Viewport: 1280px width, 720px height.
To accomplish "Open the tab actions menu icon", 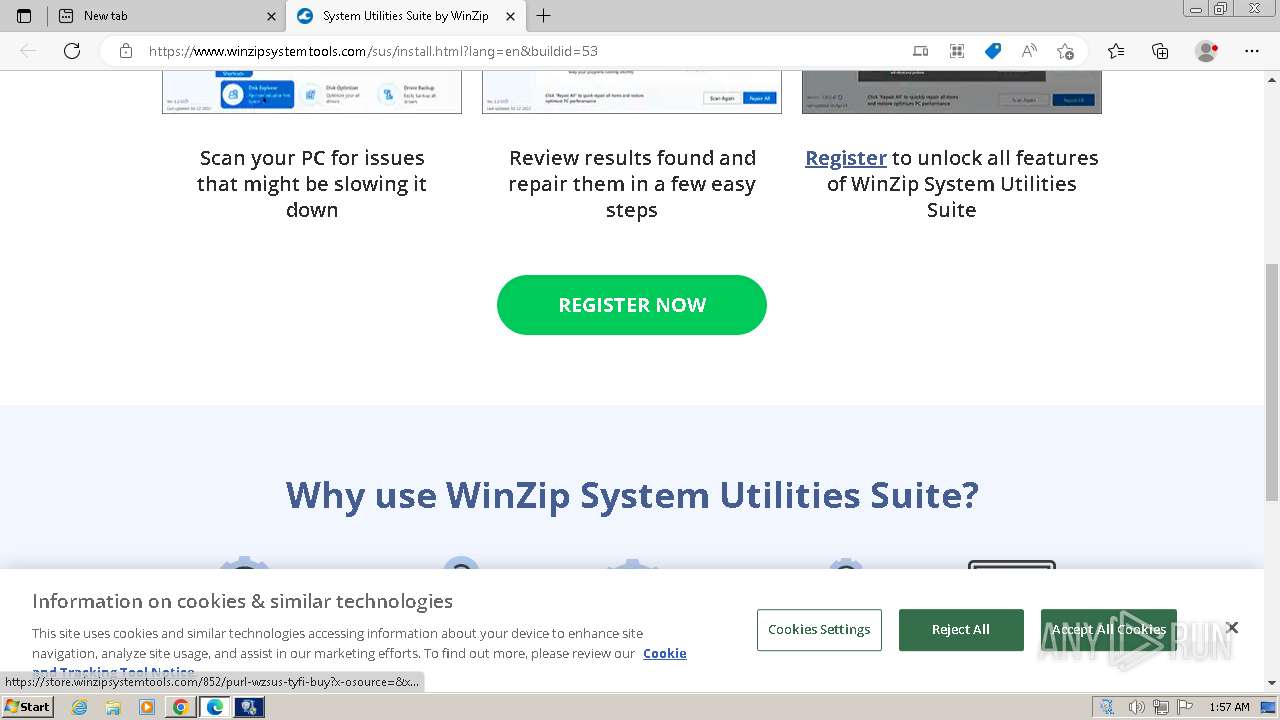I will 24,16.
